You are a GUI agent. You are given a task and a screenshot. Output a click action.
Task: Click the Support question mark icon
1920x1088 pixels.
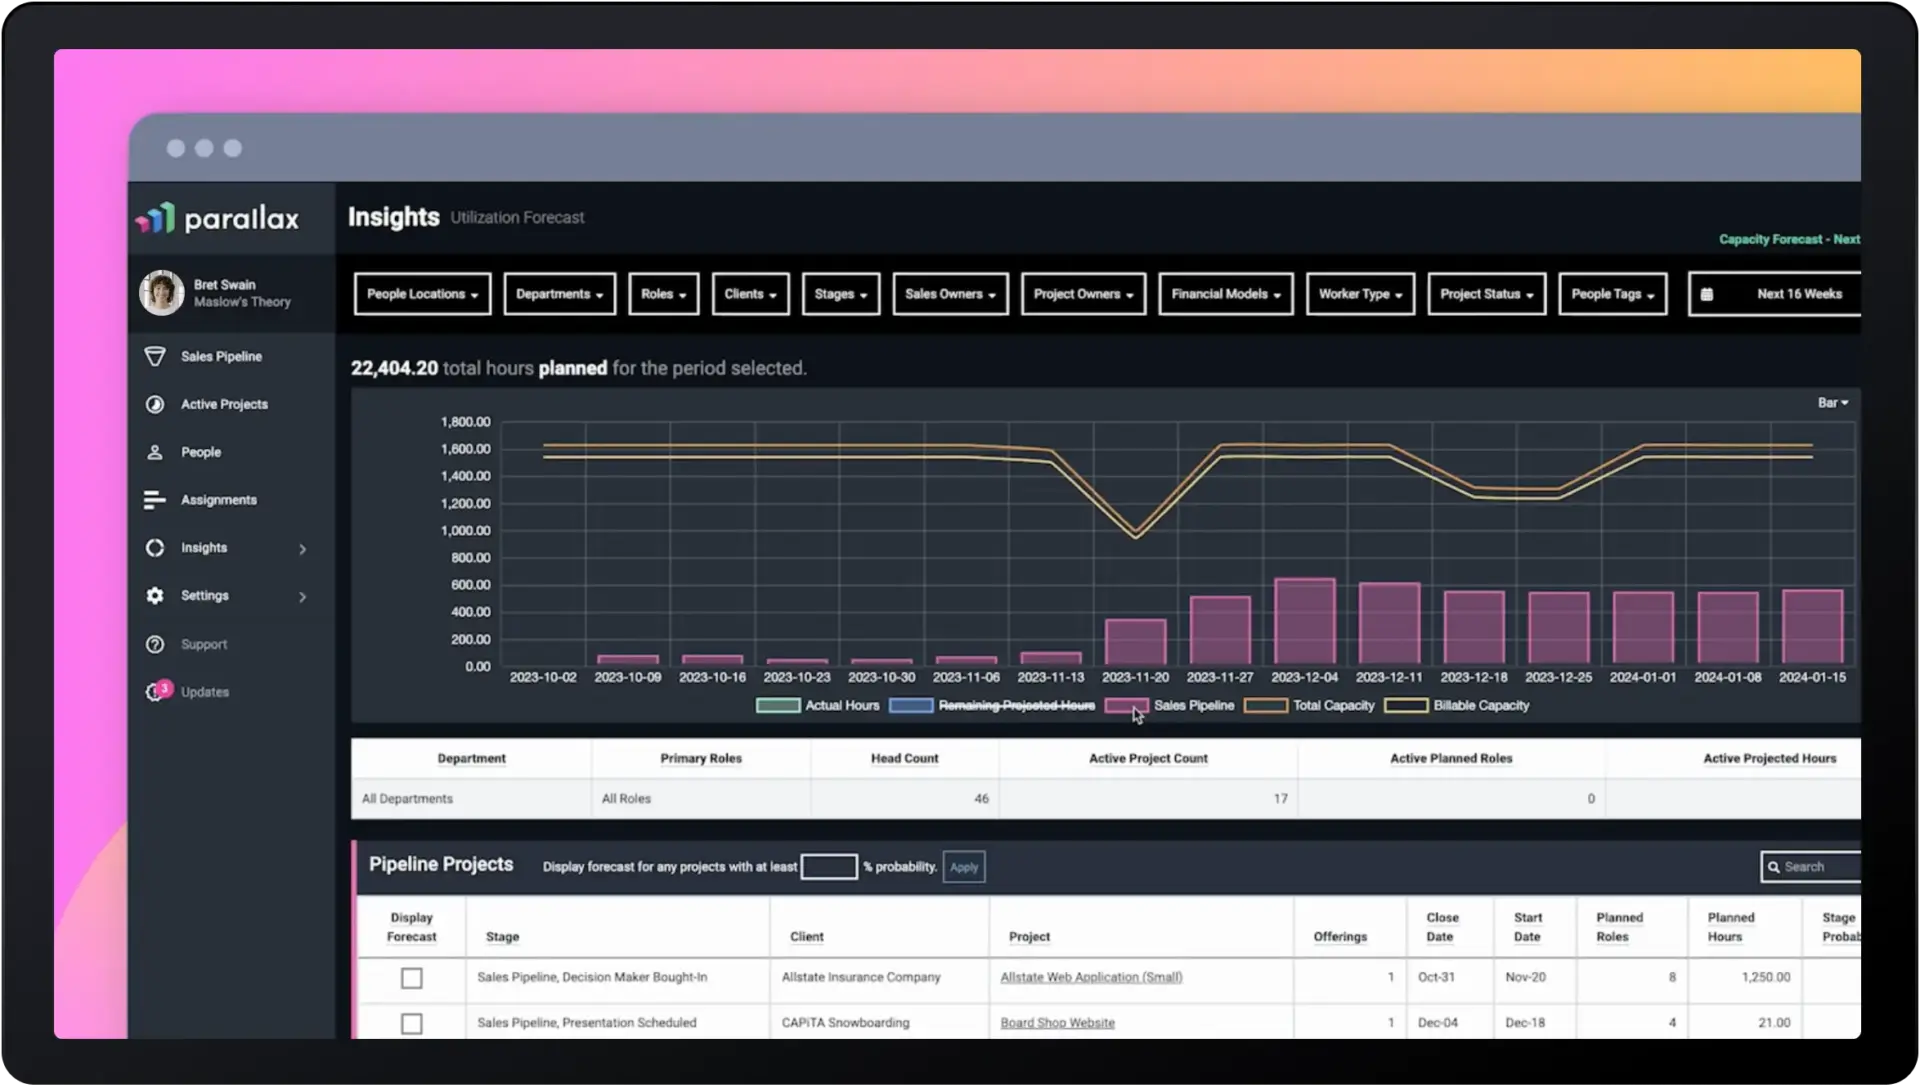155,645
